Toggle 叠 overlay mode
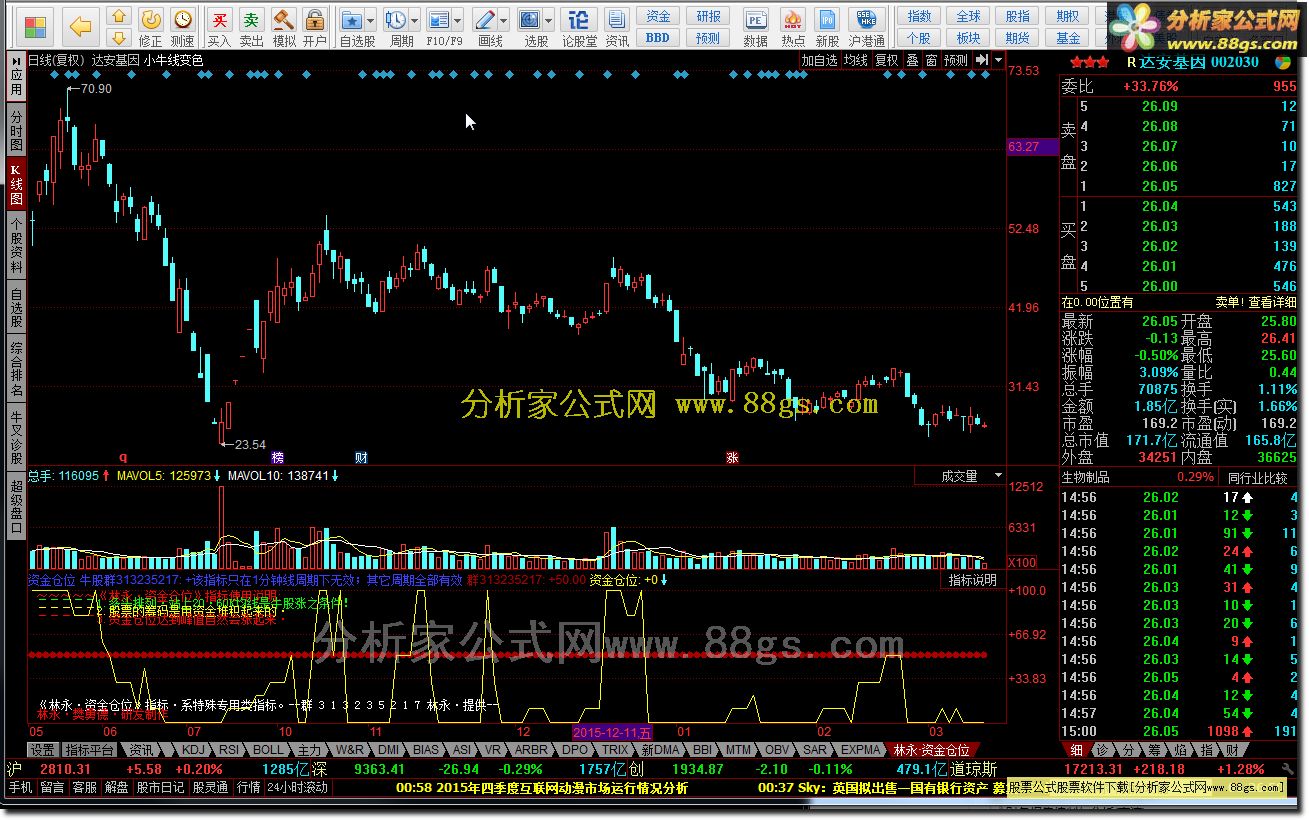The height and width of the screenshot is (820, 1309). tap(912, 60)
